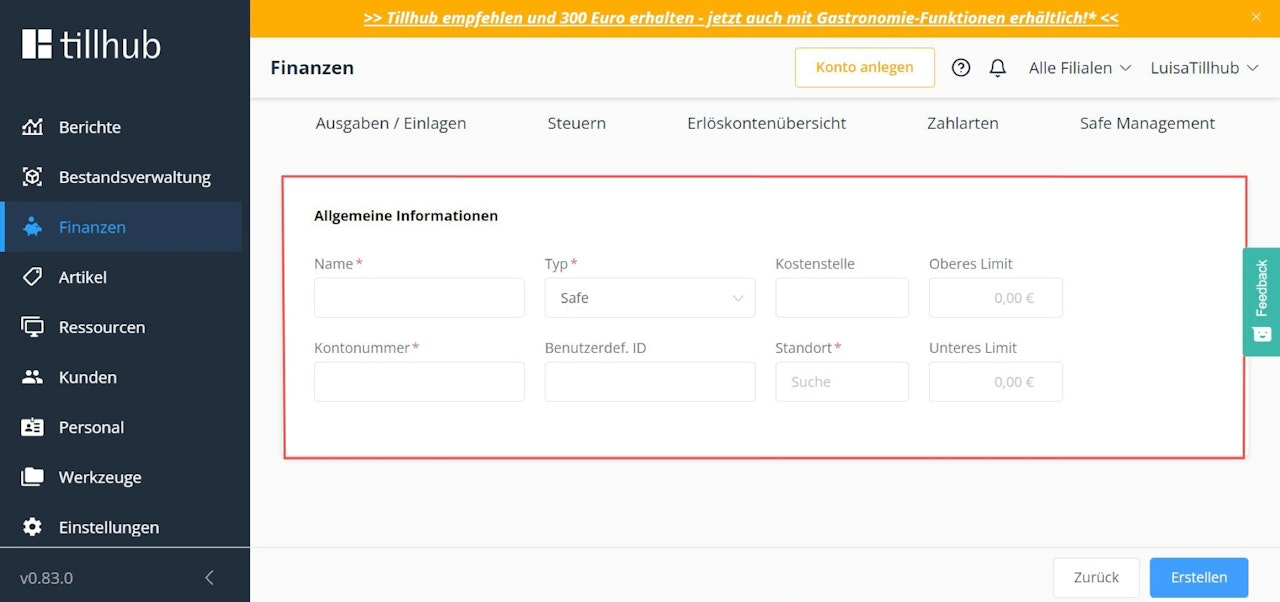Click the Bestandsverwaltung inventory icon
The width and height of the screenshot is (1280, 602).
33,177
